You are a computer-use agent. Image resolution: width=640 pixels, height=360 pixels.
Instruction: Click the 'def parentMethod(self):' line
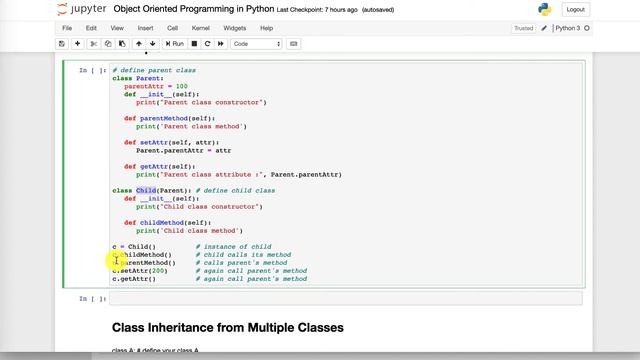(169, 118)
